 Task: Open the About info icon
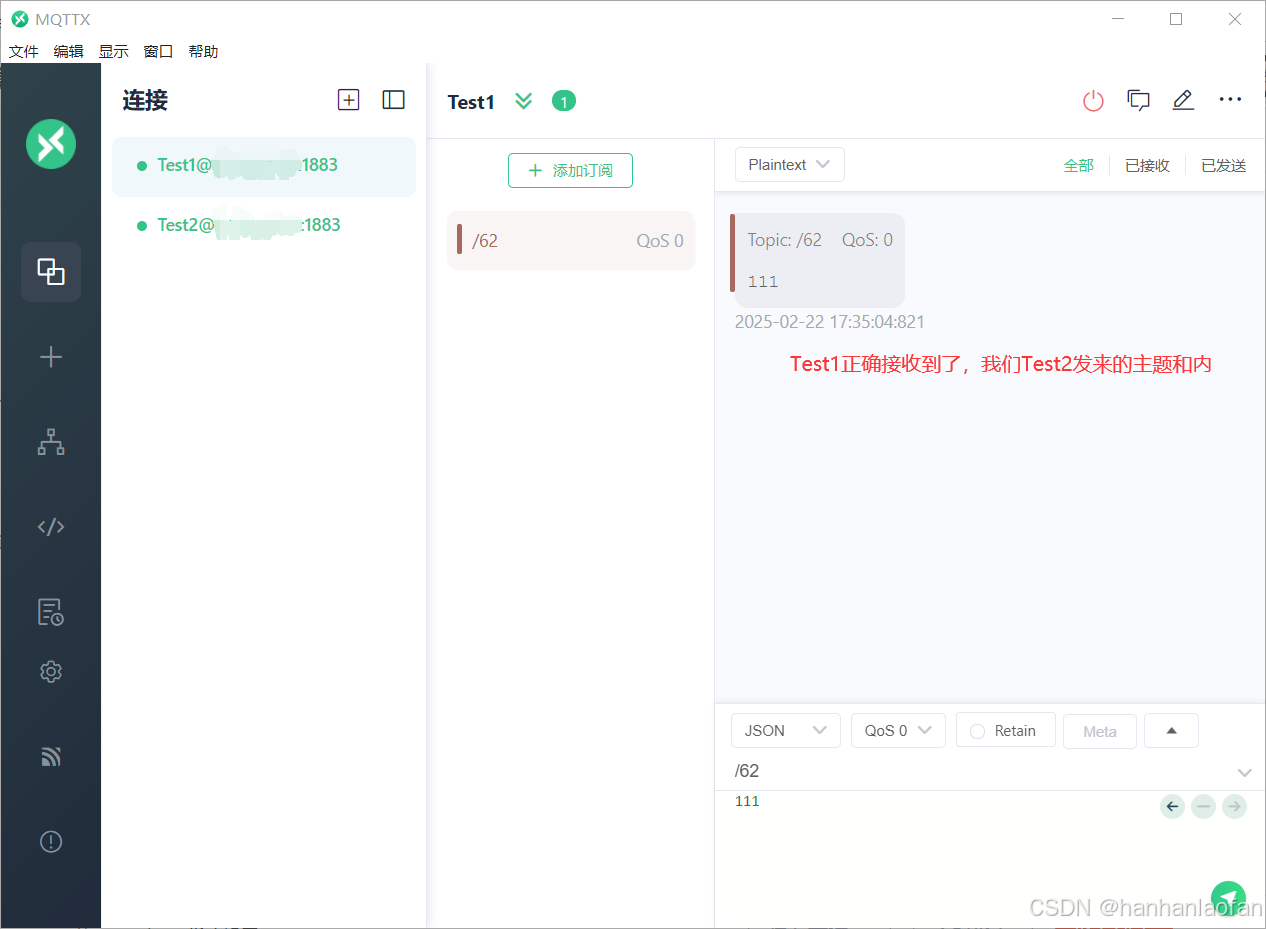pyautogui.click(x=51, y=842)
